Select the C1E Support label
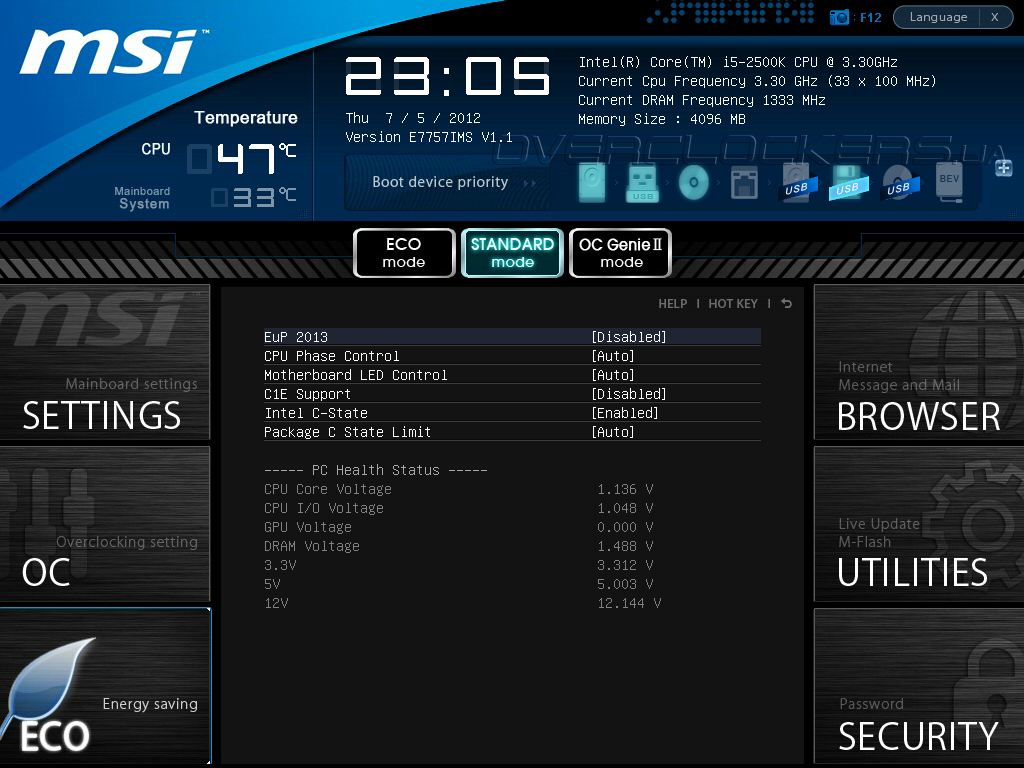The width and height of the screenshot is (1024, 768). pyautogui.click(x=308, y=394)
